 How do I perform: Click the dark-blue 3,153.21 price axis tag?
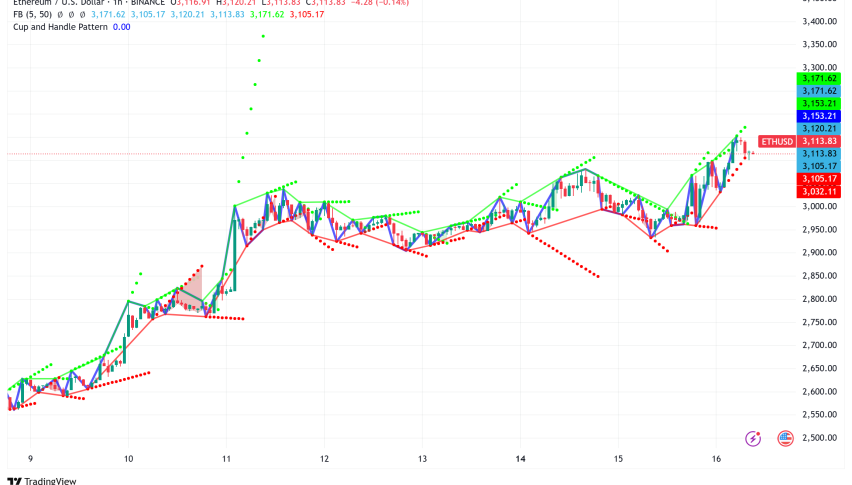pos(819,116)
